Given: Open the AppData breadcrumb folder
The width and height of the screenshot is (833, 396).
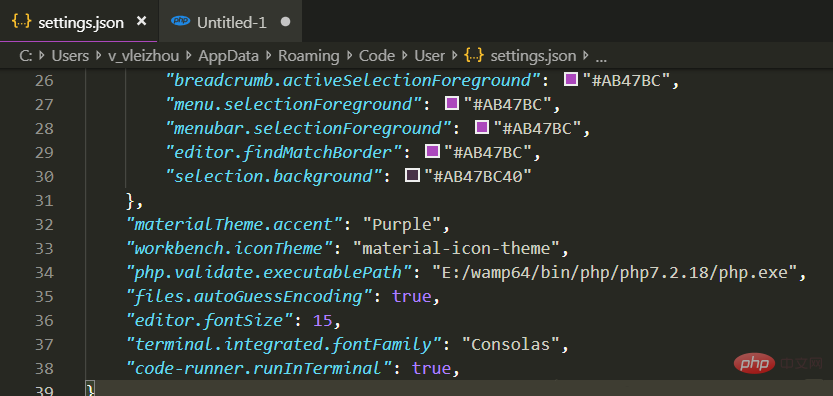Looking at the screenshot, I should 228,55.
